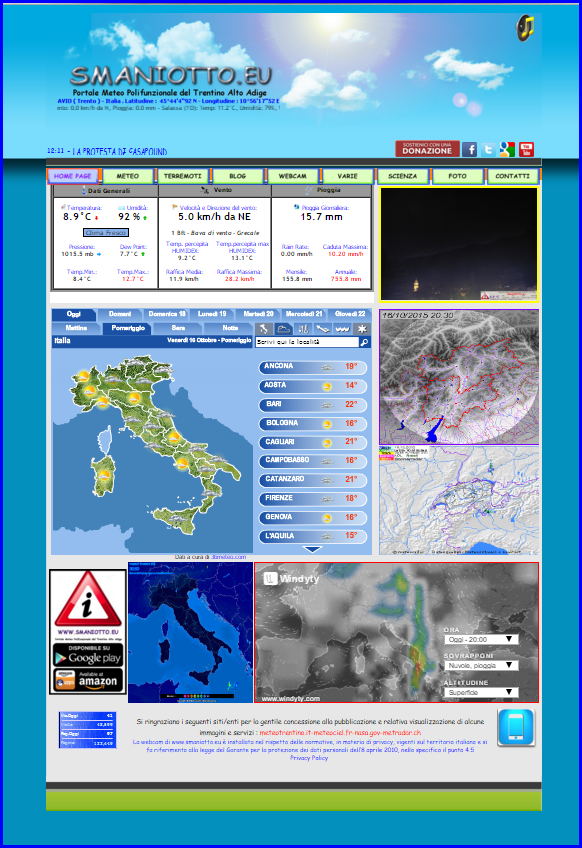This screenshot has width=582, height=848.
Task: Click the Donazione support button
Action: click(x=427, y=149)
